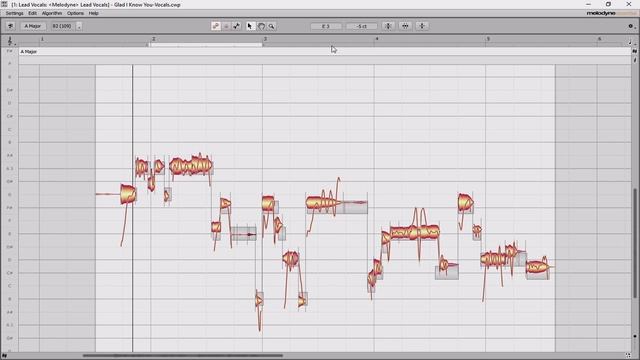The image size is (640, 360).
Task: Open the Edit menu
Action: point(32,13)
